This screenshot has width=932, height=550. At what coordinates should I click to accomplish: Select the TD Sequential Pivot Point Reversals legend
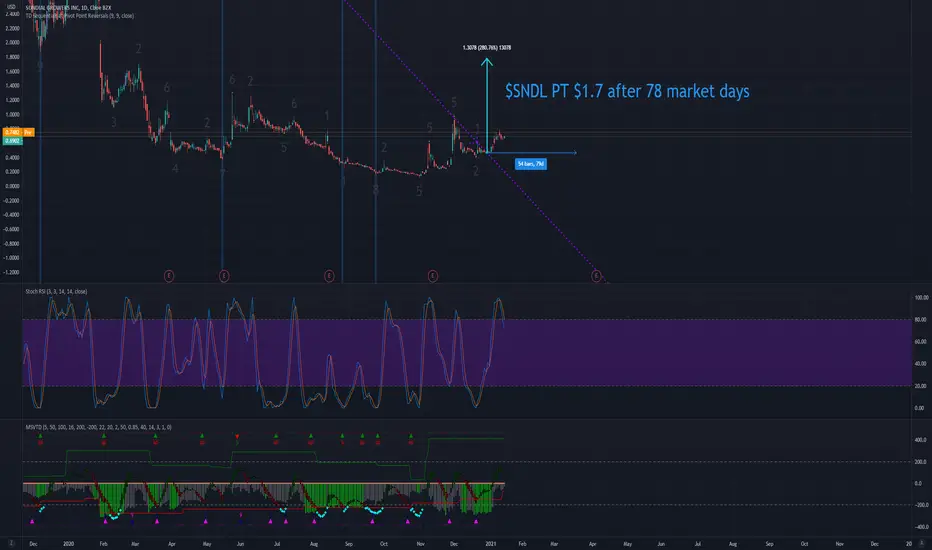[x=80, y=16]
